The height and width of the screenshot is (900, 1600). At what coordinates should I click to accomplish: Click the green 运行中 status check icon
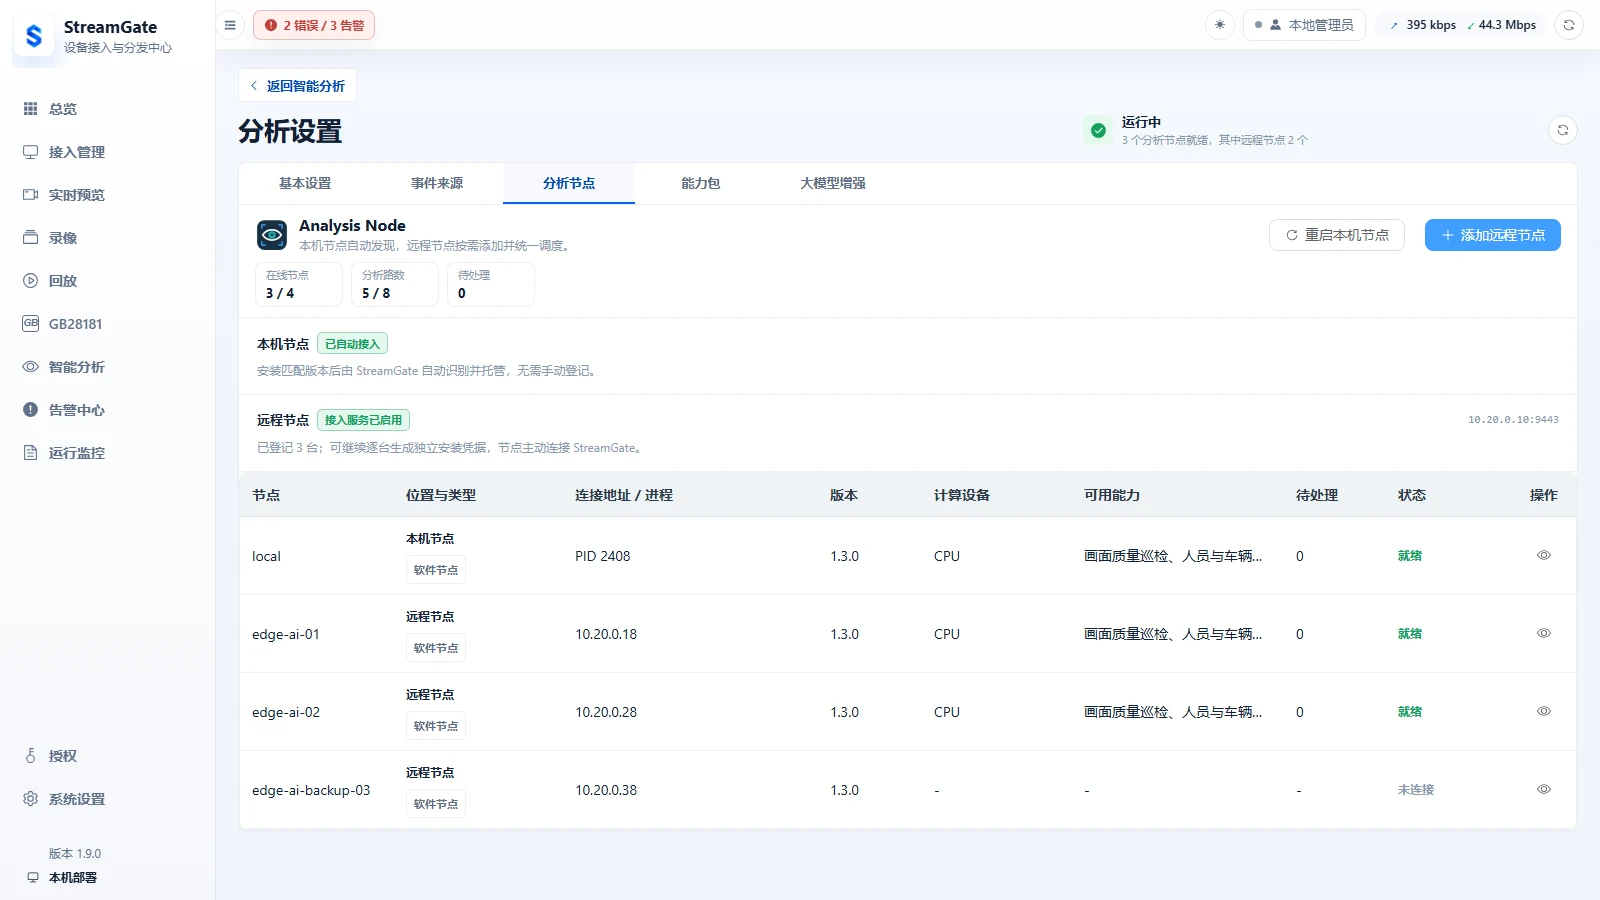(x=1098, y=131)
